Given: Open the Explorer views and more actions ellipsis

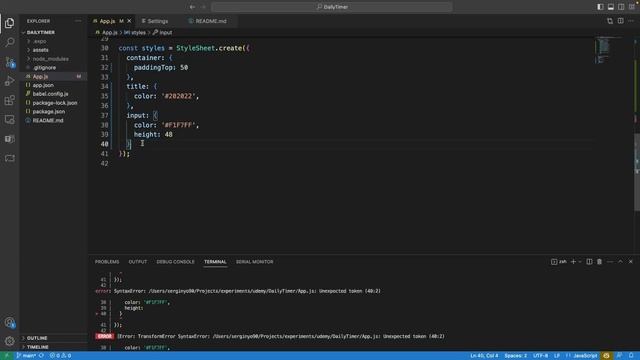Looking at the screenshot, I should pyautogui.click(x=78, y=21).
